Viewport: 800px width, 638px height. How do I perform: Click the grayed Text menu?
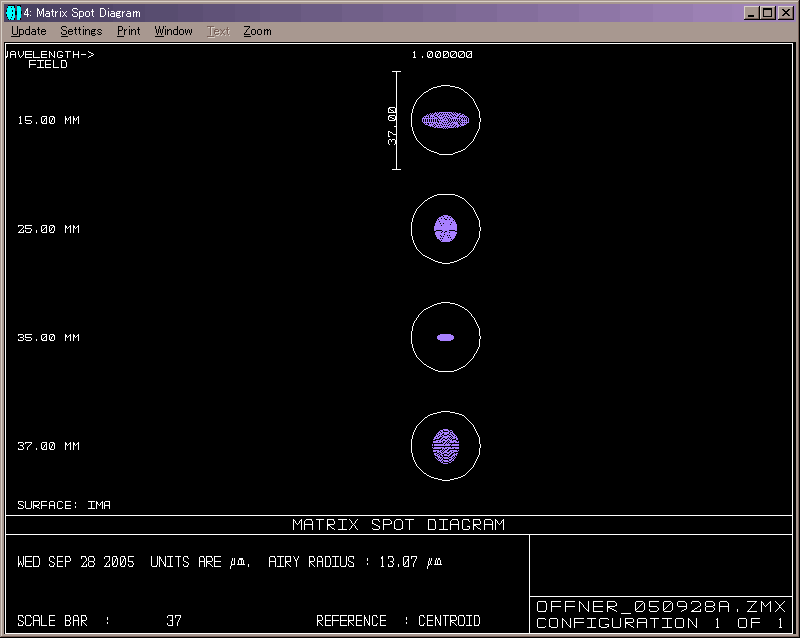pos(218,31)
